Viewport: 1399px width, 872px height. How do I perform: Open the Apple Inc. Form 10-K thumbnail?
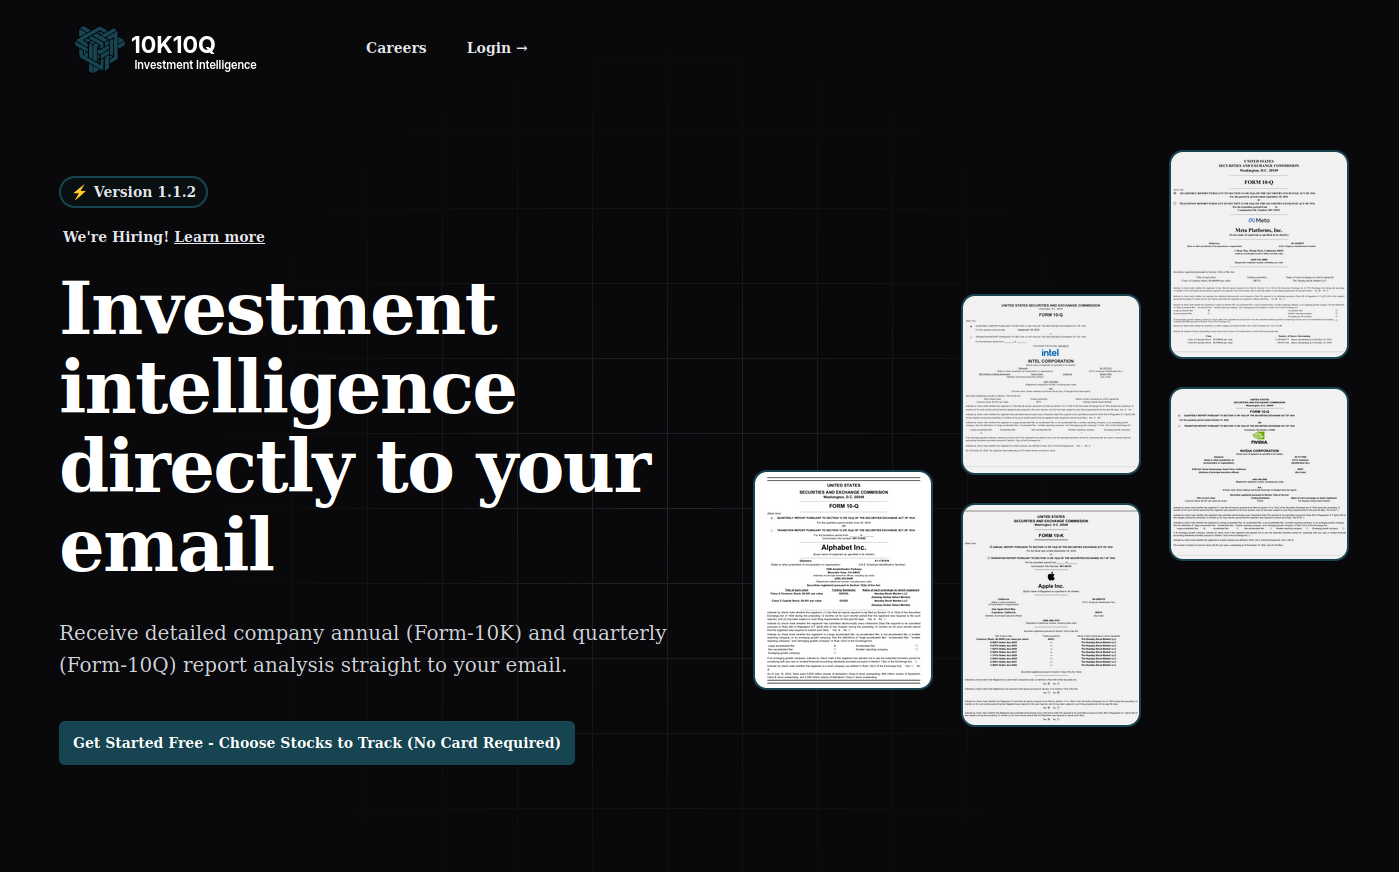(x=1051, y=615)
